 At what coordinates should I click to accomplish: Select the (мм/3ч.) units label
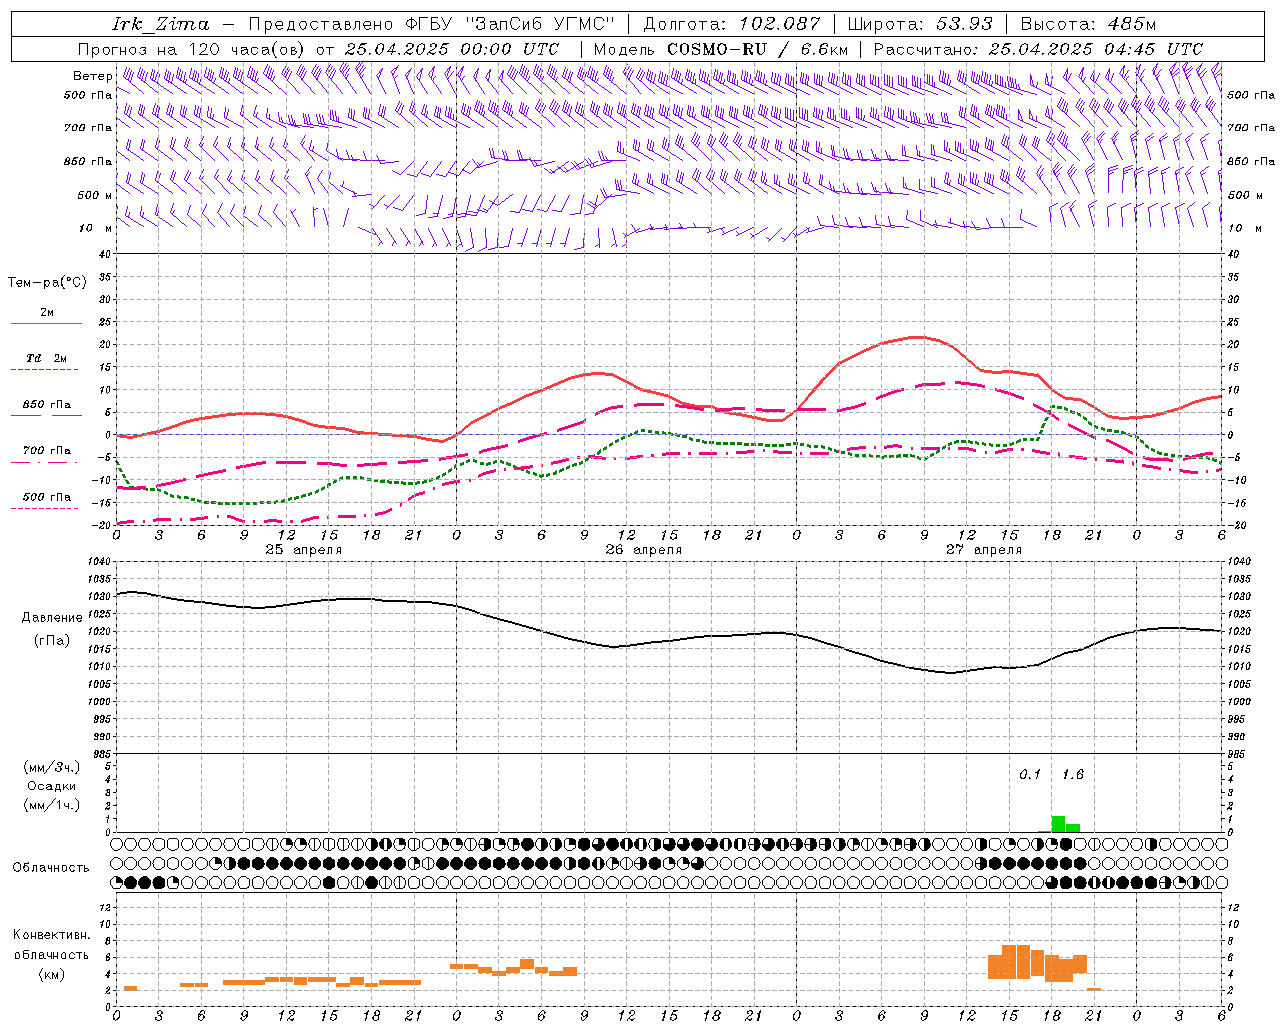(x=51, y=767)
